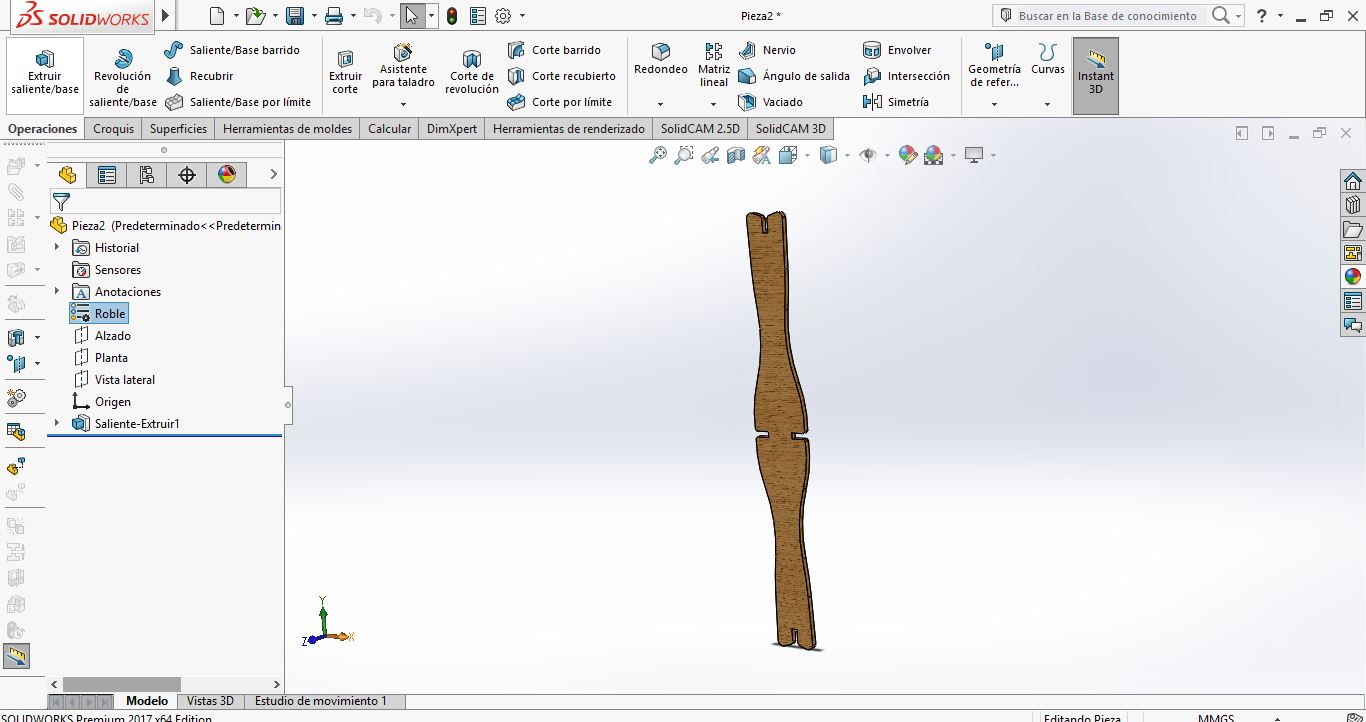Open Geometría de referencia tool

pyautogui.click(x=994, y=65)
